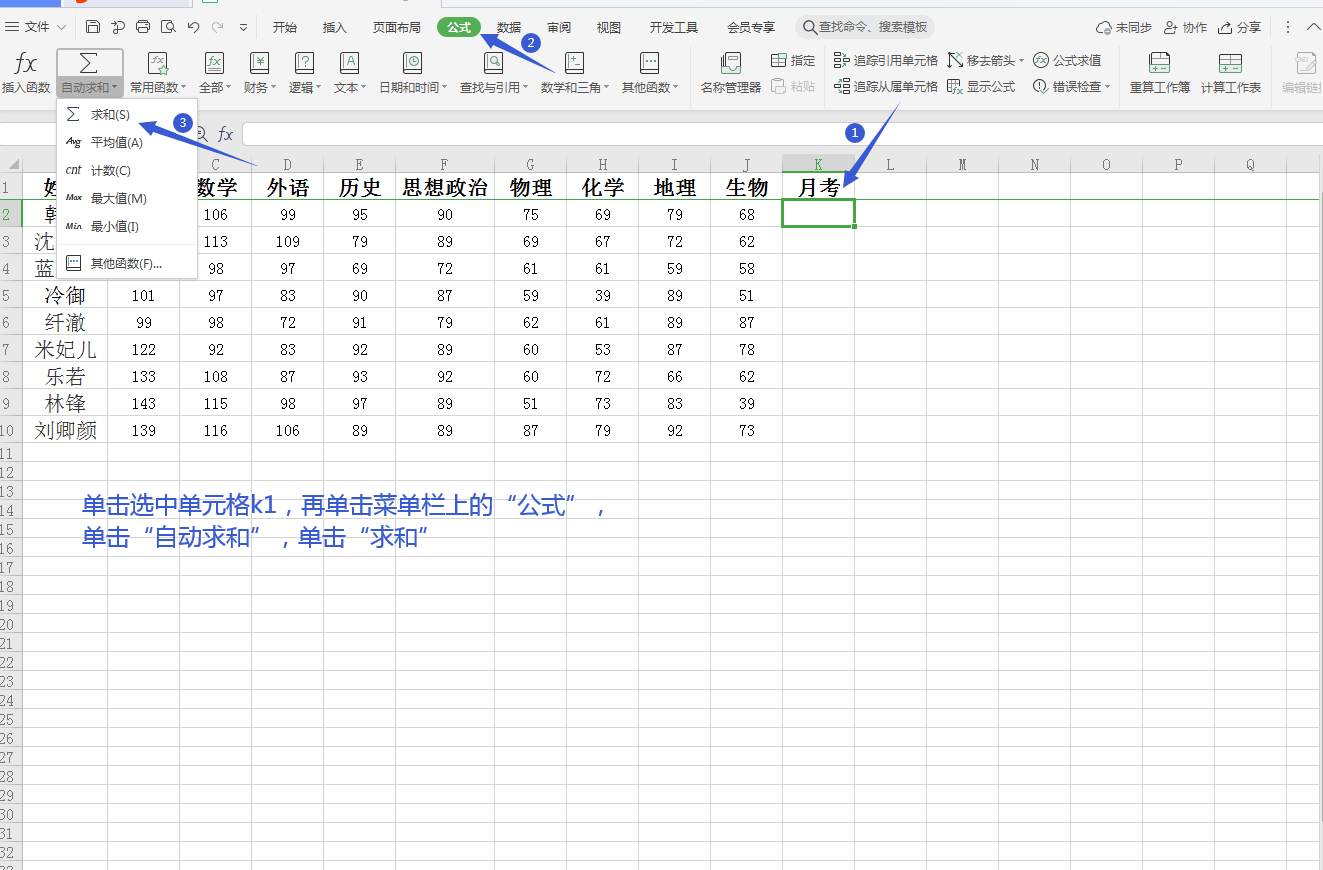The height and width of the screenshot is (870, 1323).
Task: Choose Other Functions (其他函数) in dropdown menu
Action: (127, 264)
